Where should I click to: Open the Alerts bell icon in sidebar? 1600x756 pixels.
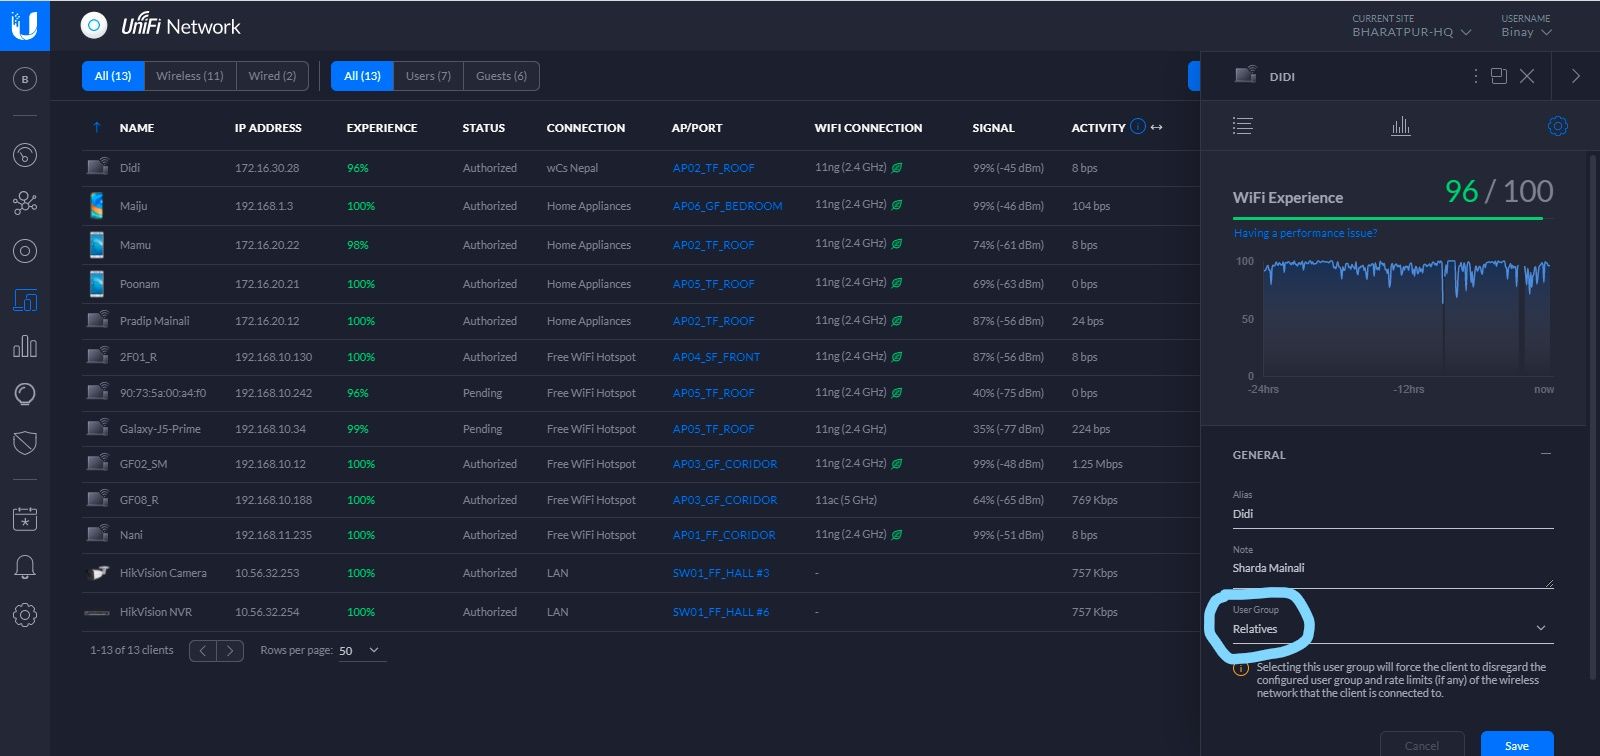[x=25, y=567]
